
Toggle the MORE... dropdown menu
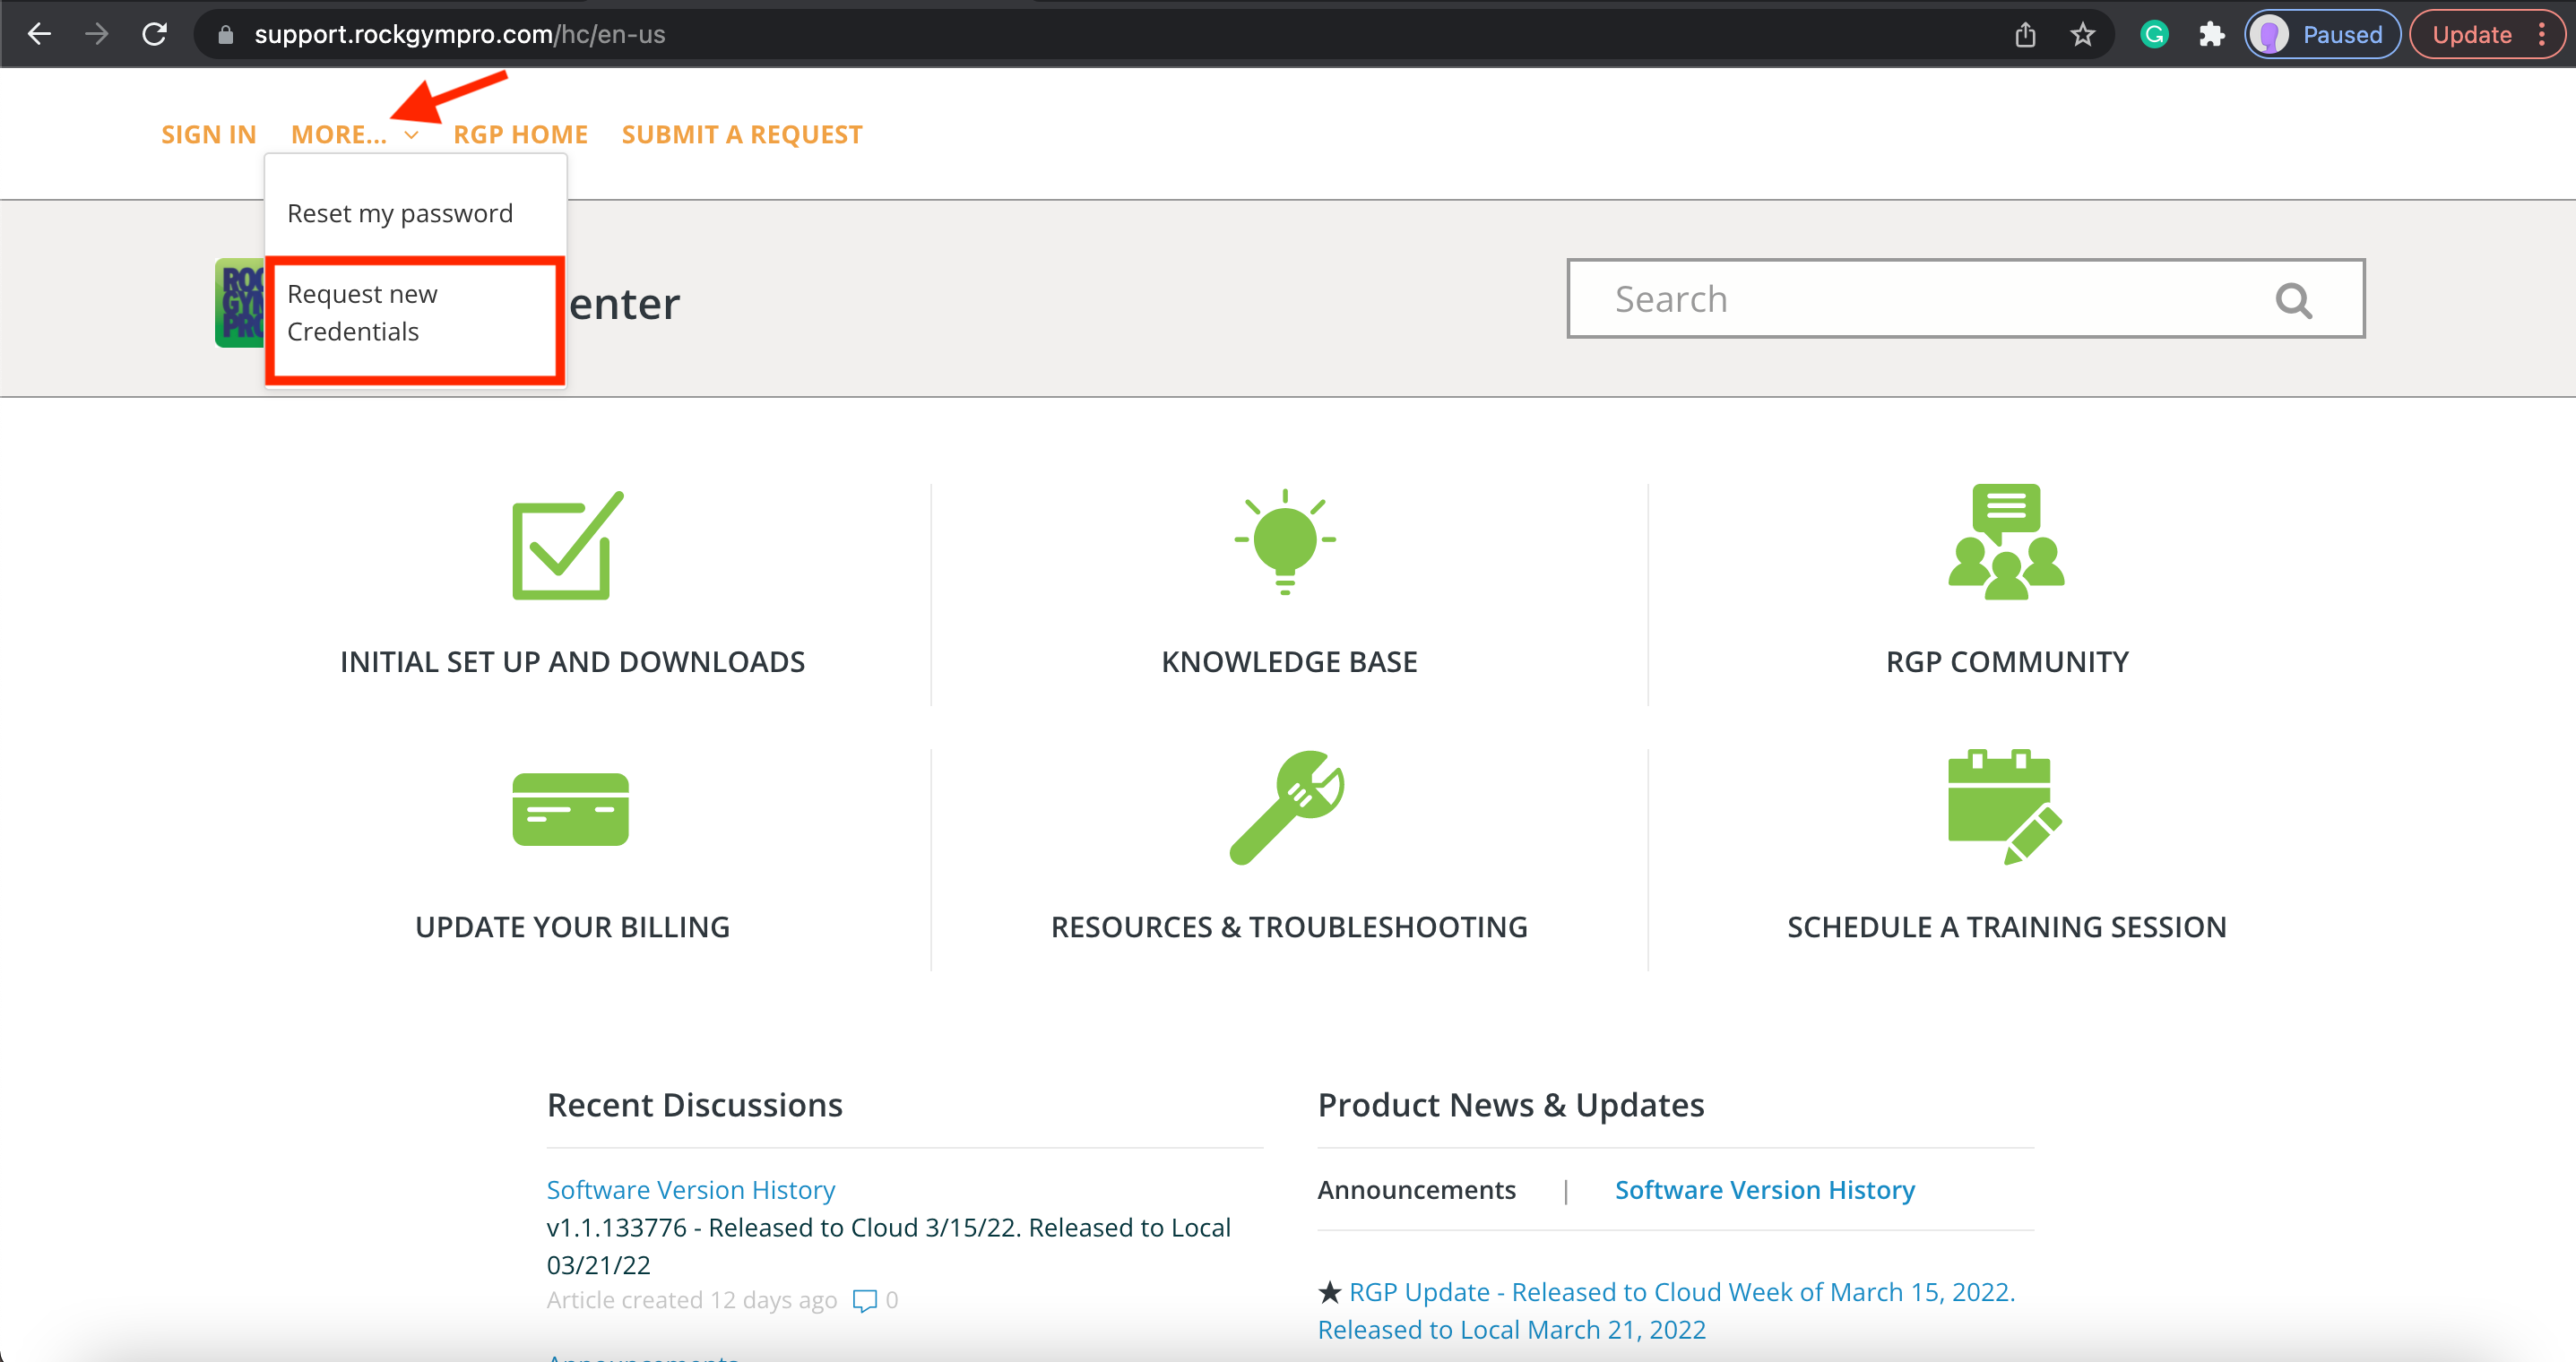(x=354, y=134)
